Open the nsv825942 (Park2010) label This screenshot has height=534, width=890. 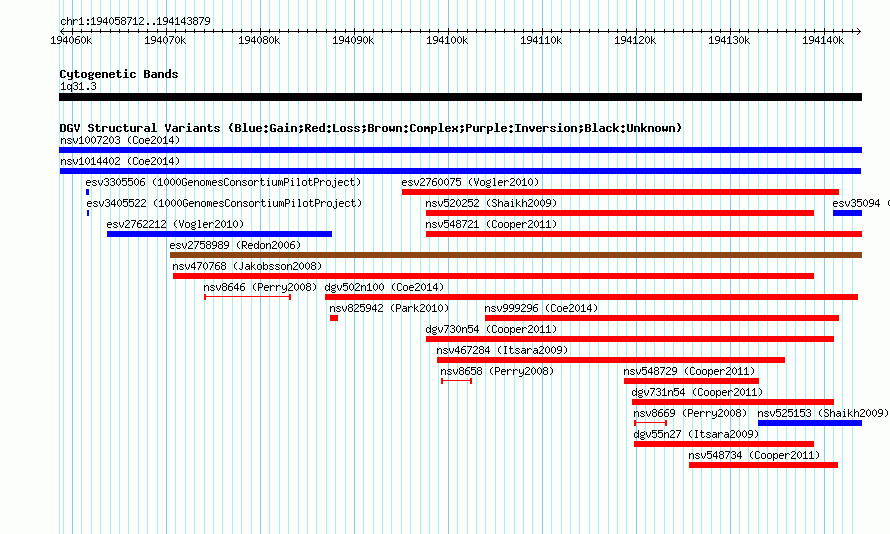pos(389,308)
